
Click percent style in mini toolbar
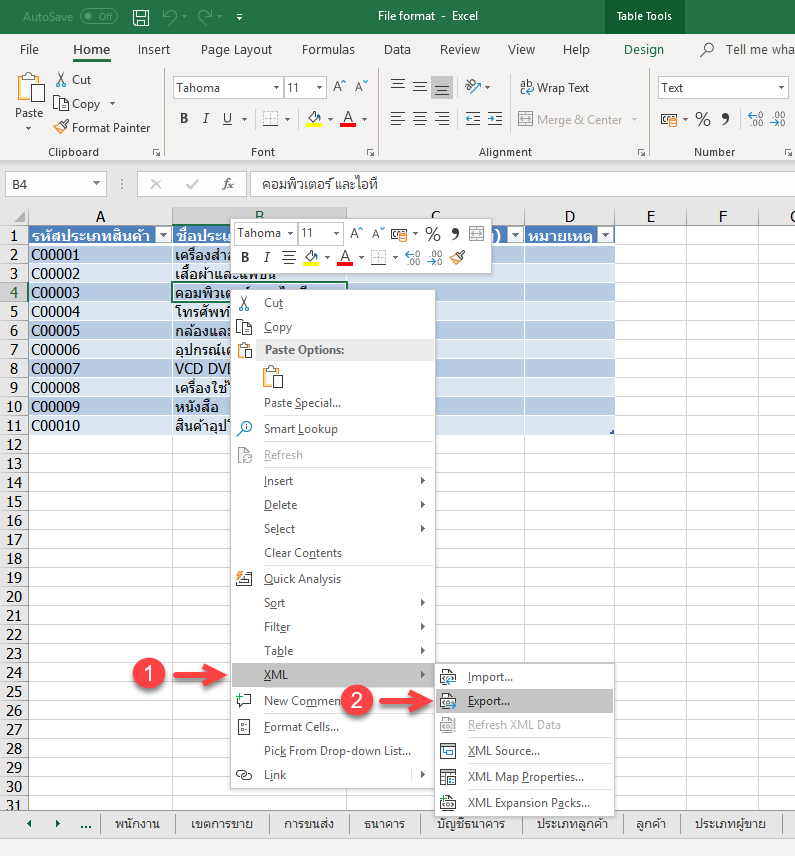click(x=433, y=234)
